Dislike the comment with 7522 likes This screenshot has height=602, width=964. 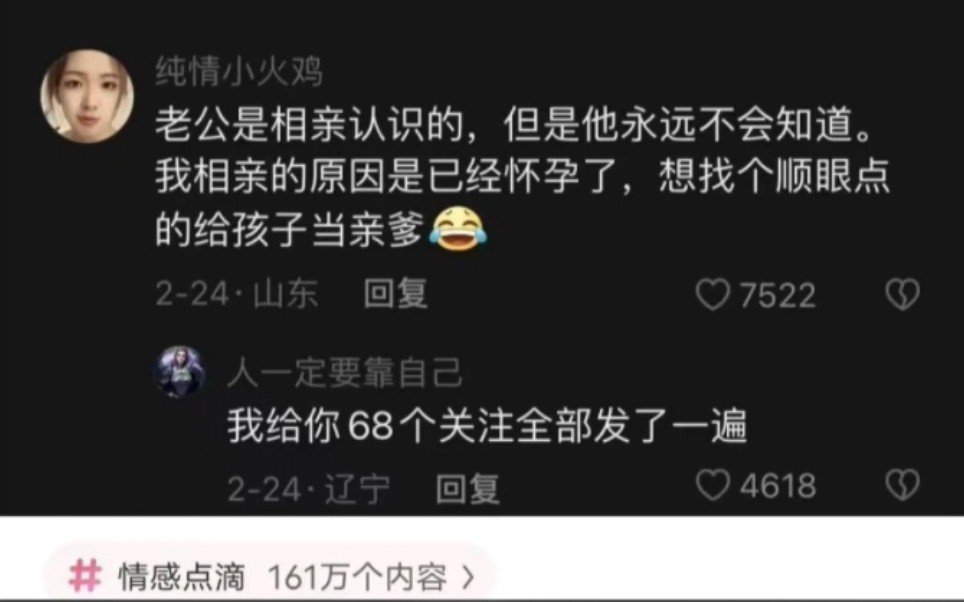903,294
